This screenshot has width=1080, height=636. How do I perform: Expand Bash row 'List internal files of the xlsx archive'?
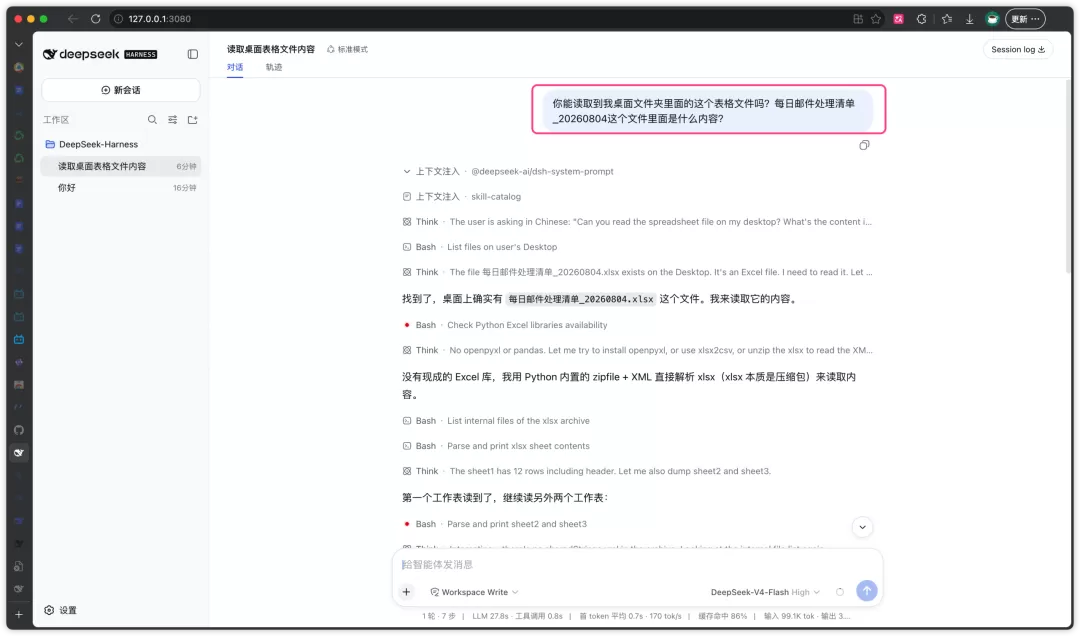click(496, 421)
